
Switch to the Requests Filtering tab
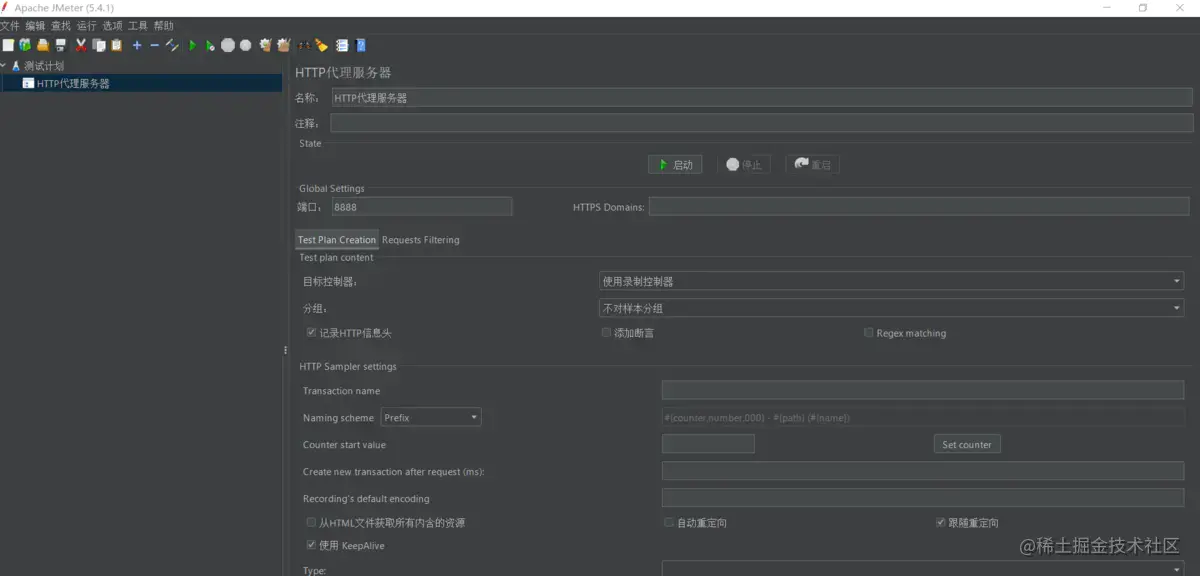pos(421,240)
